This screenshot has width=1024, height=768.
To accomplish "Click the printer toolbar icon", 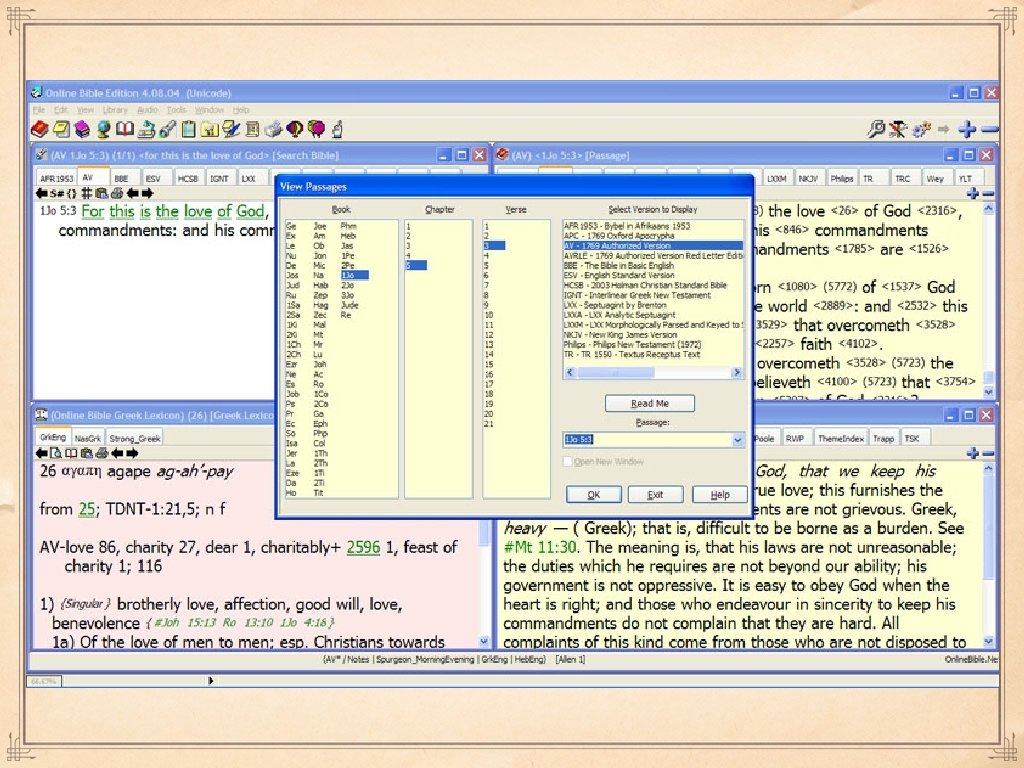I will click(x=274, y=129).
